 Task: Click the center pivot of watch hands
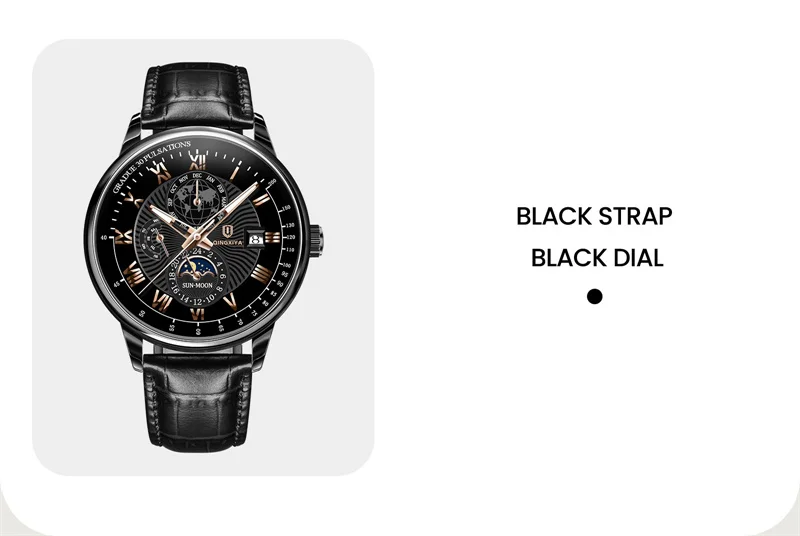(x=198, y=237)
